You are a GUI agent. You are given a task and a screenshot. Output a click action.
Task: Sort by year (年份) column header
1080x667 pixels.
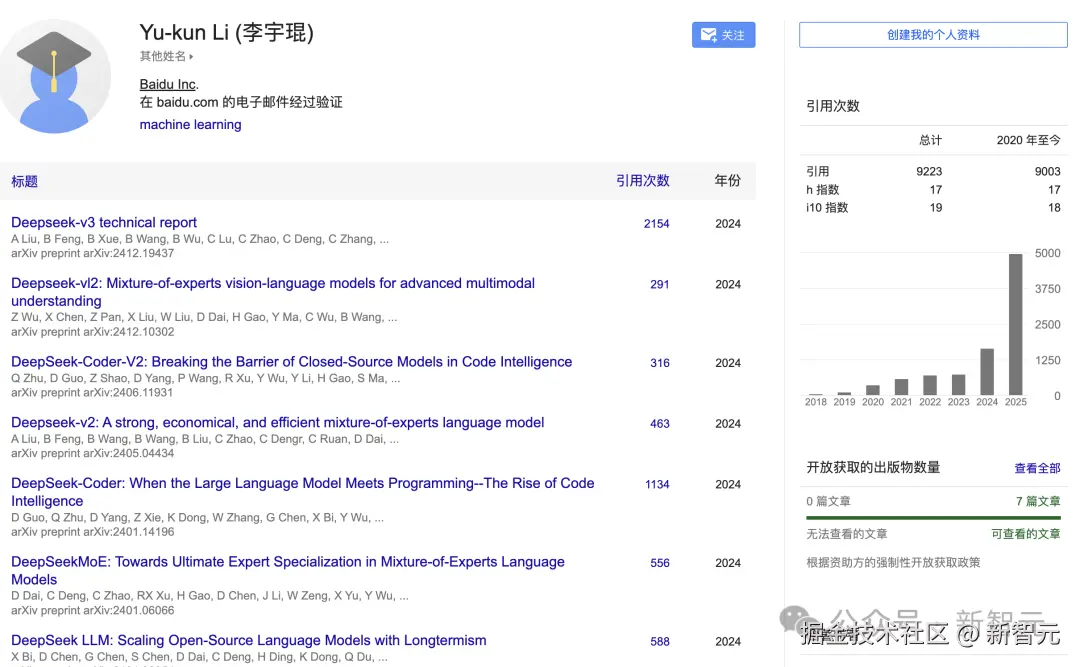click(x=727, y=181)
